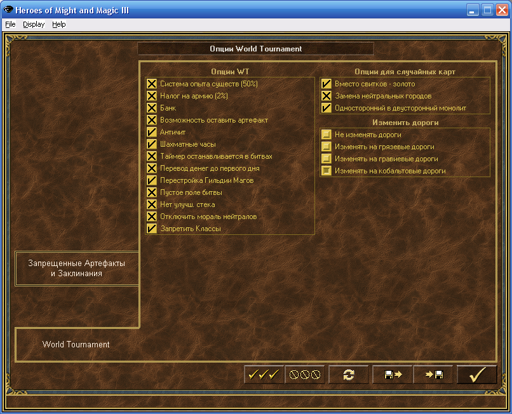The height and width of the screenshot is (414, 512).
Task: Switch to World Tournament tab
Action: click(76, 344)
